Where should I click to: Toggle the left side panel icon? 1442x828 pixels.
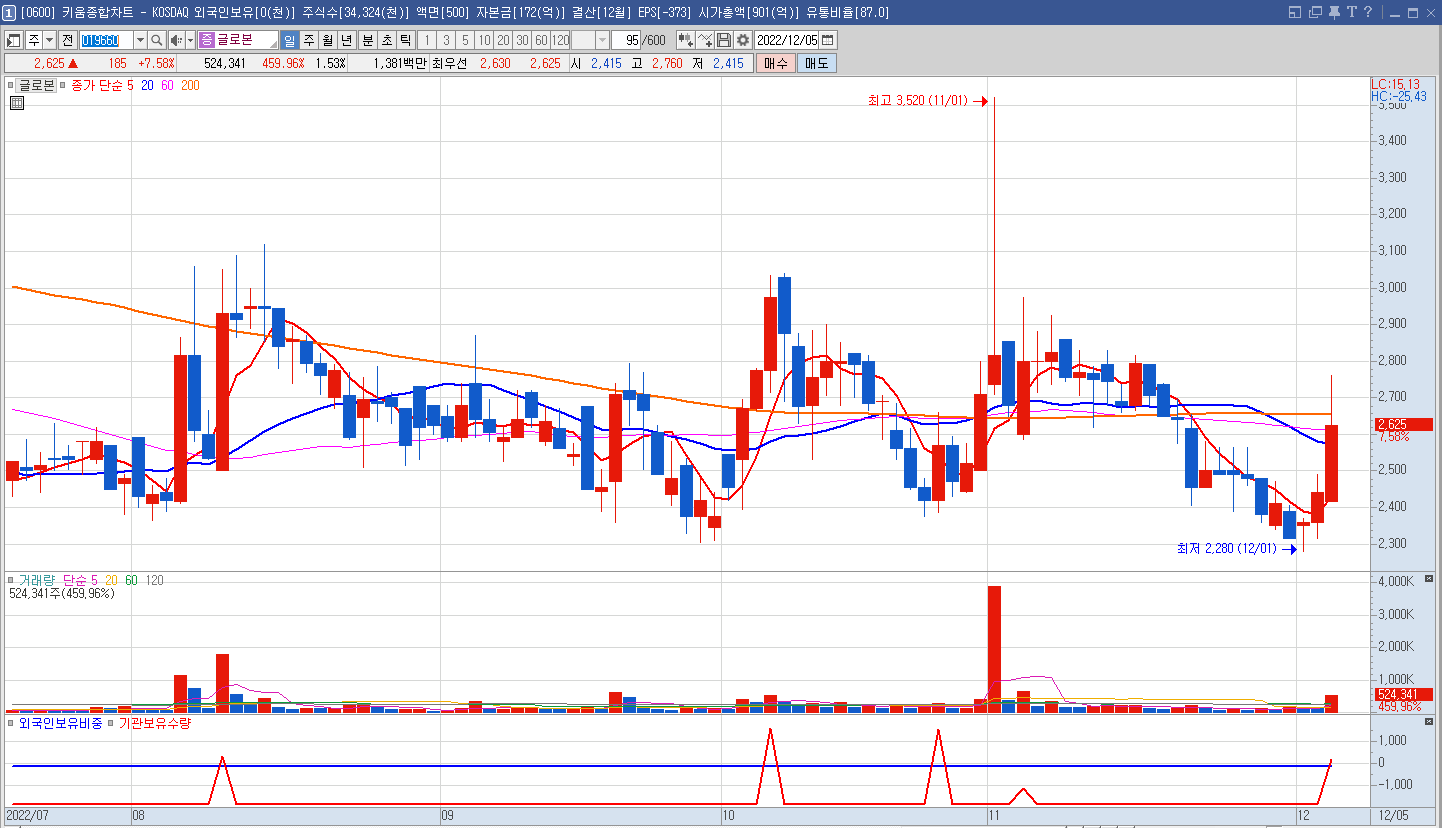click(14, 40)
